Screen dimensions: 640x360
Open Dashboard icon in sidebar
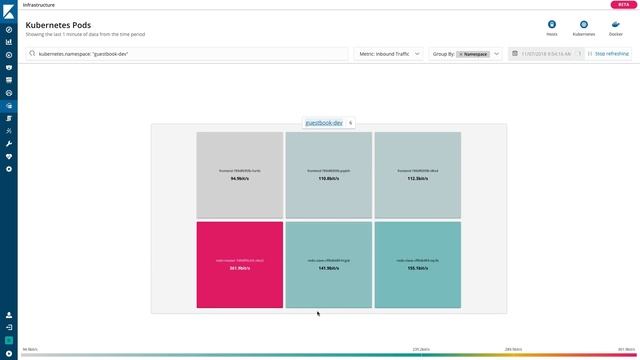[x=9, y=55]
